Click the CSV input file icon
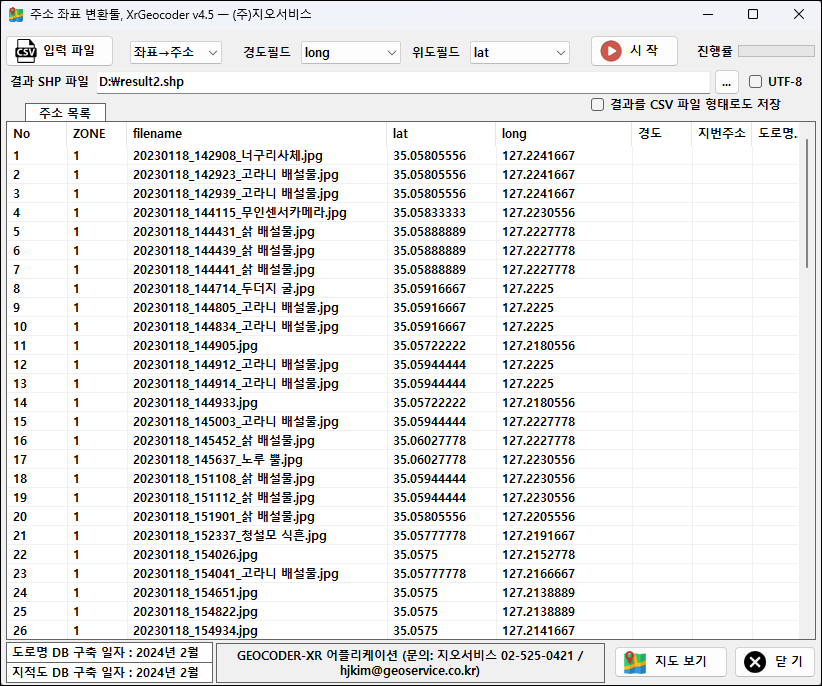 pyautogui.click(x=25, y=51)
